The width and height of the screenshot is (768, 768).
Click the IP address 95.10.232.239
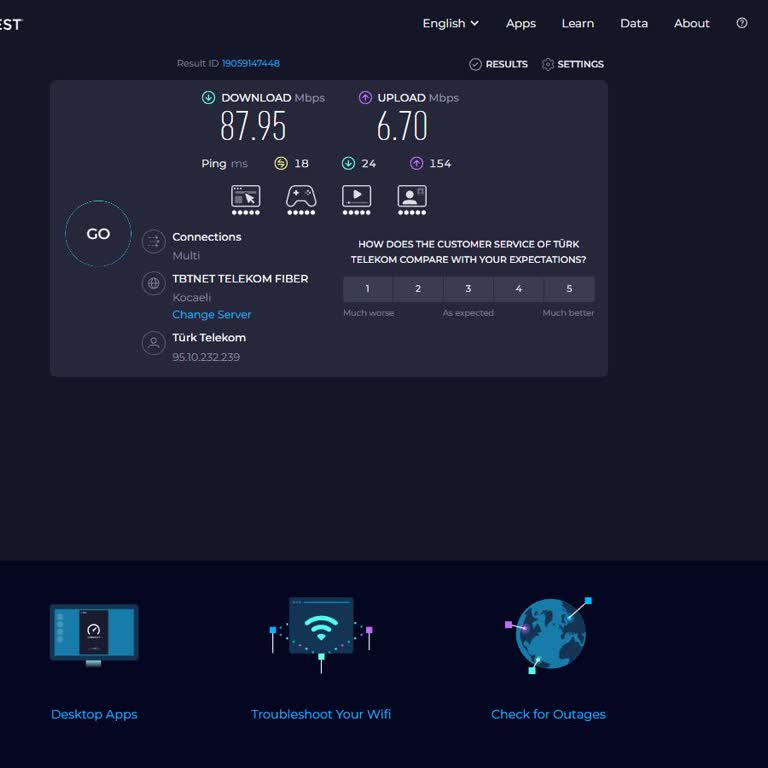206,357
